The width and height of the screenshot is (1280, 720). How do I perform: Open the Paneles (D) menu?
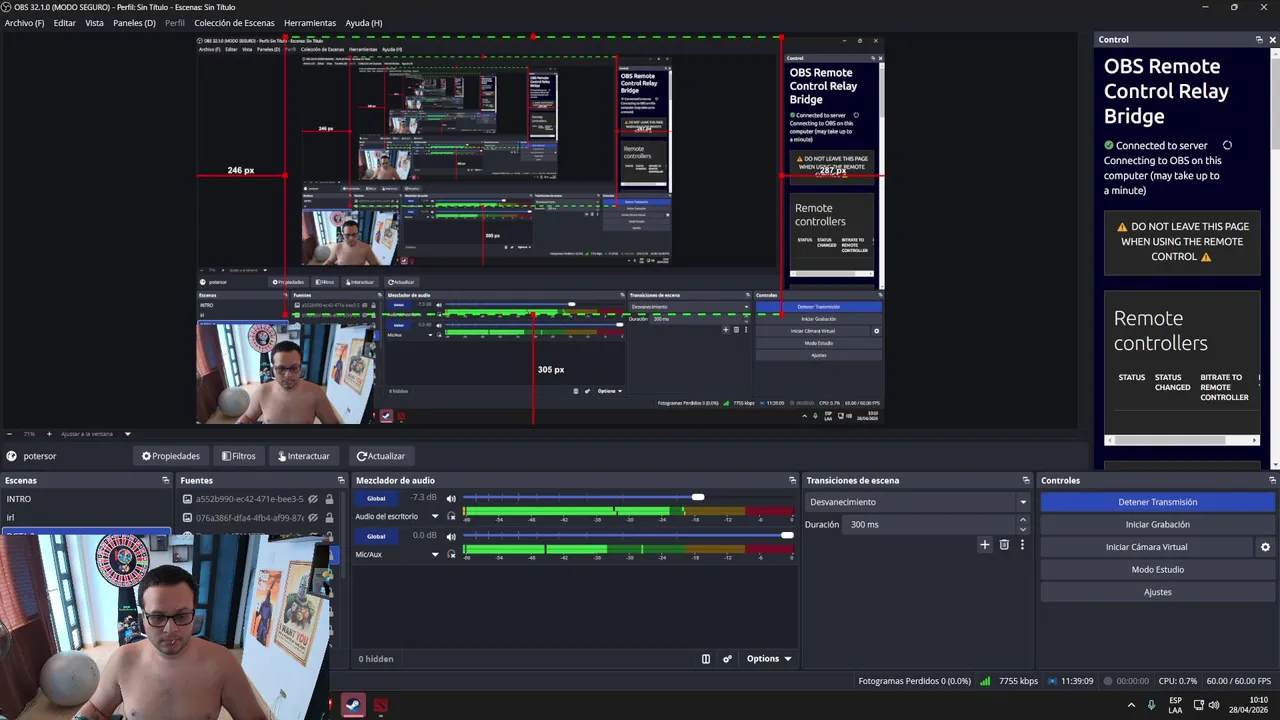tap(134, 23)
